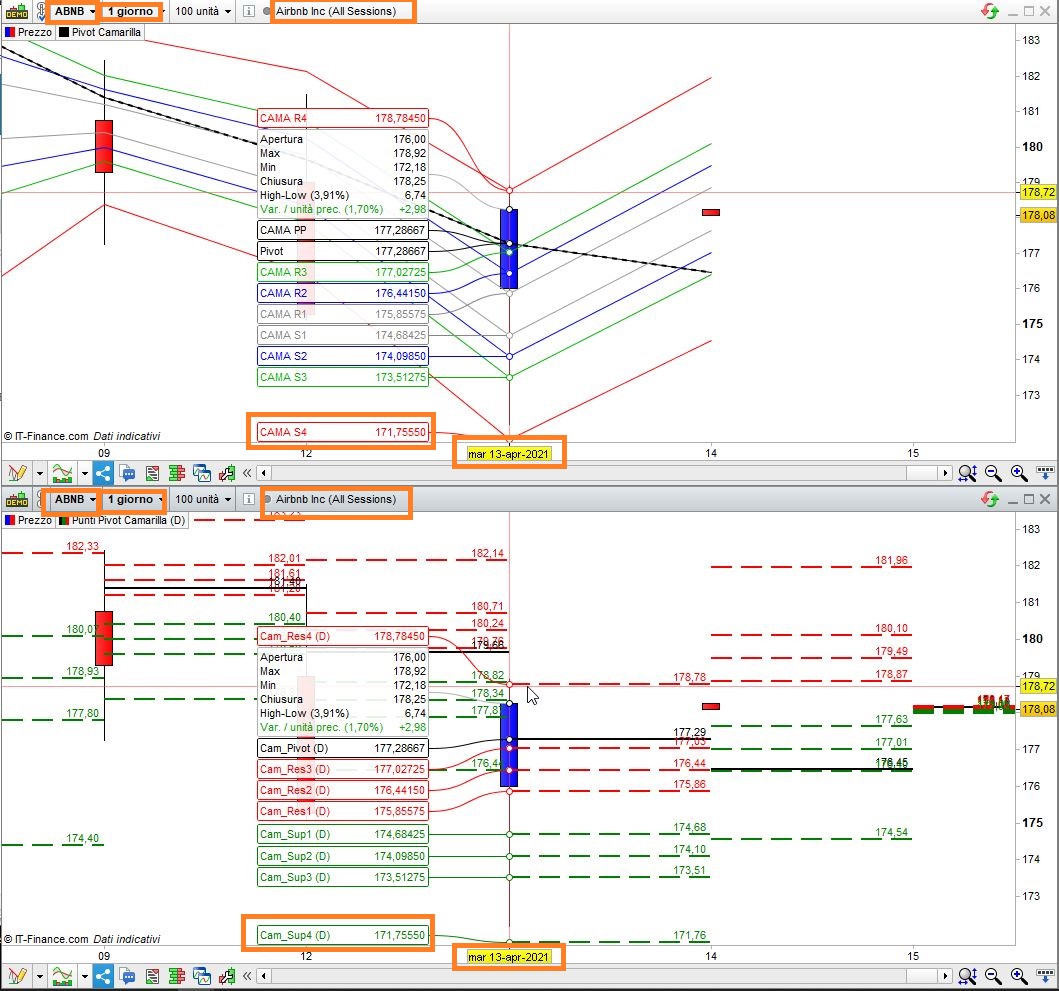Zoom in on the bottom chart
Image resolution: width=1059 pixels, height=991 pixels.
click(1019, 975)
